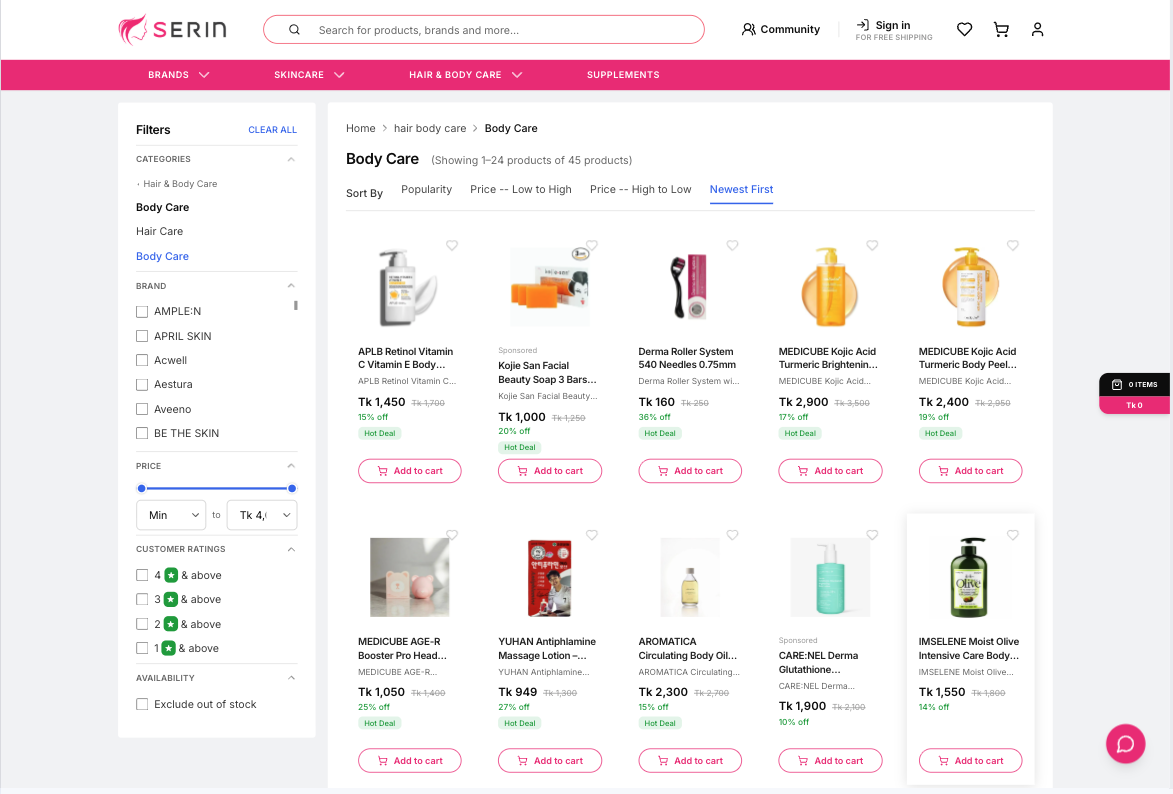Enable Exclude out of stock
This screenshot has height=794, width=1173.
point(142,704)
